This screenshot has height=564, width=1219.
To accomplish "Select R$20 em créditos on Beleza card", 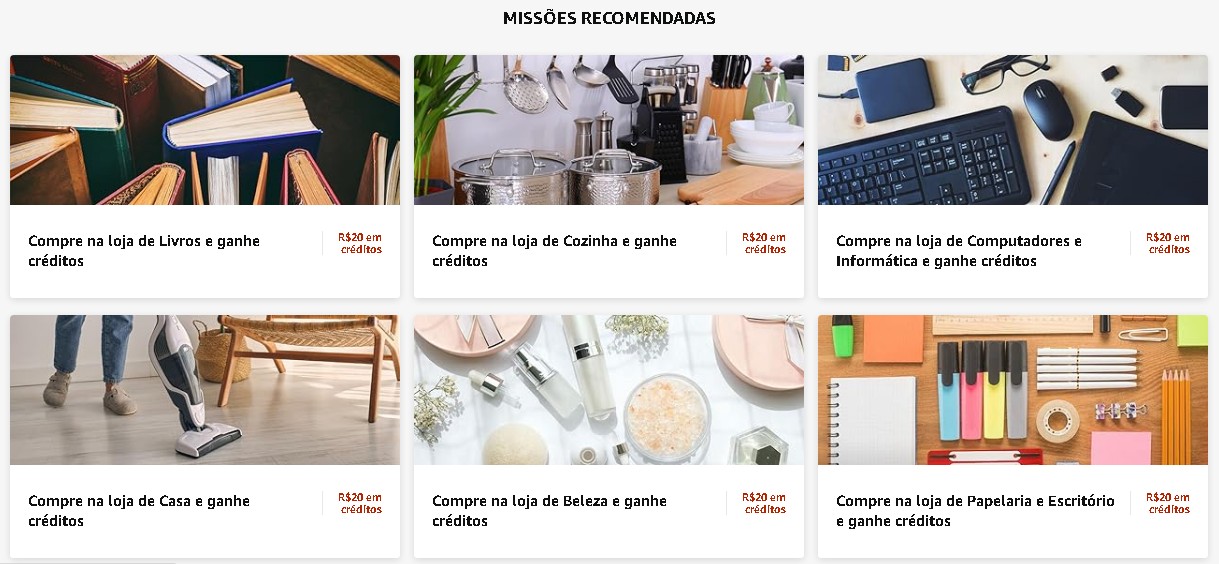I will coord(764,503).
